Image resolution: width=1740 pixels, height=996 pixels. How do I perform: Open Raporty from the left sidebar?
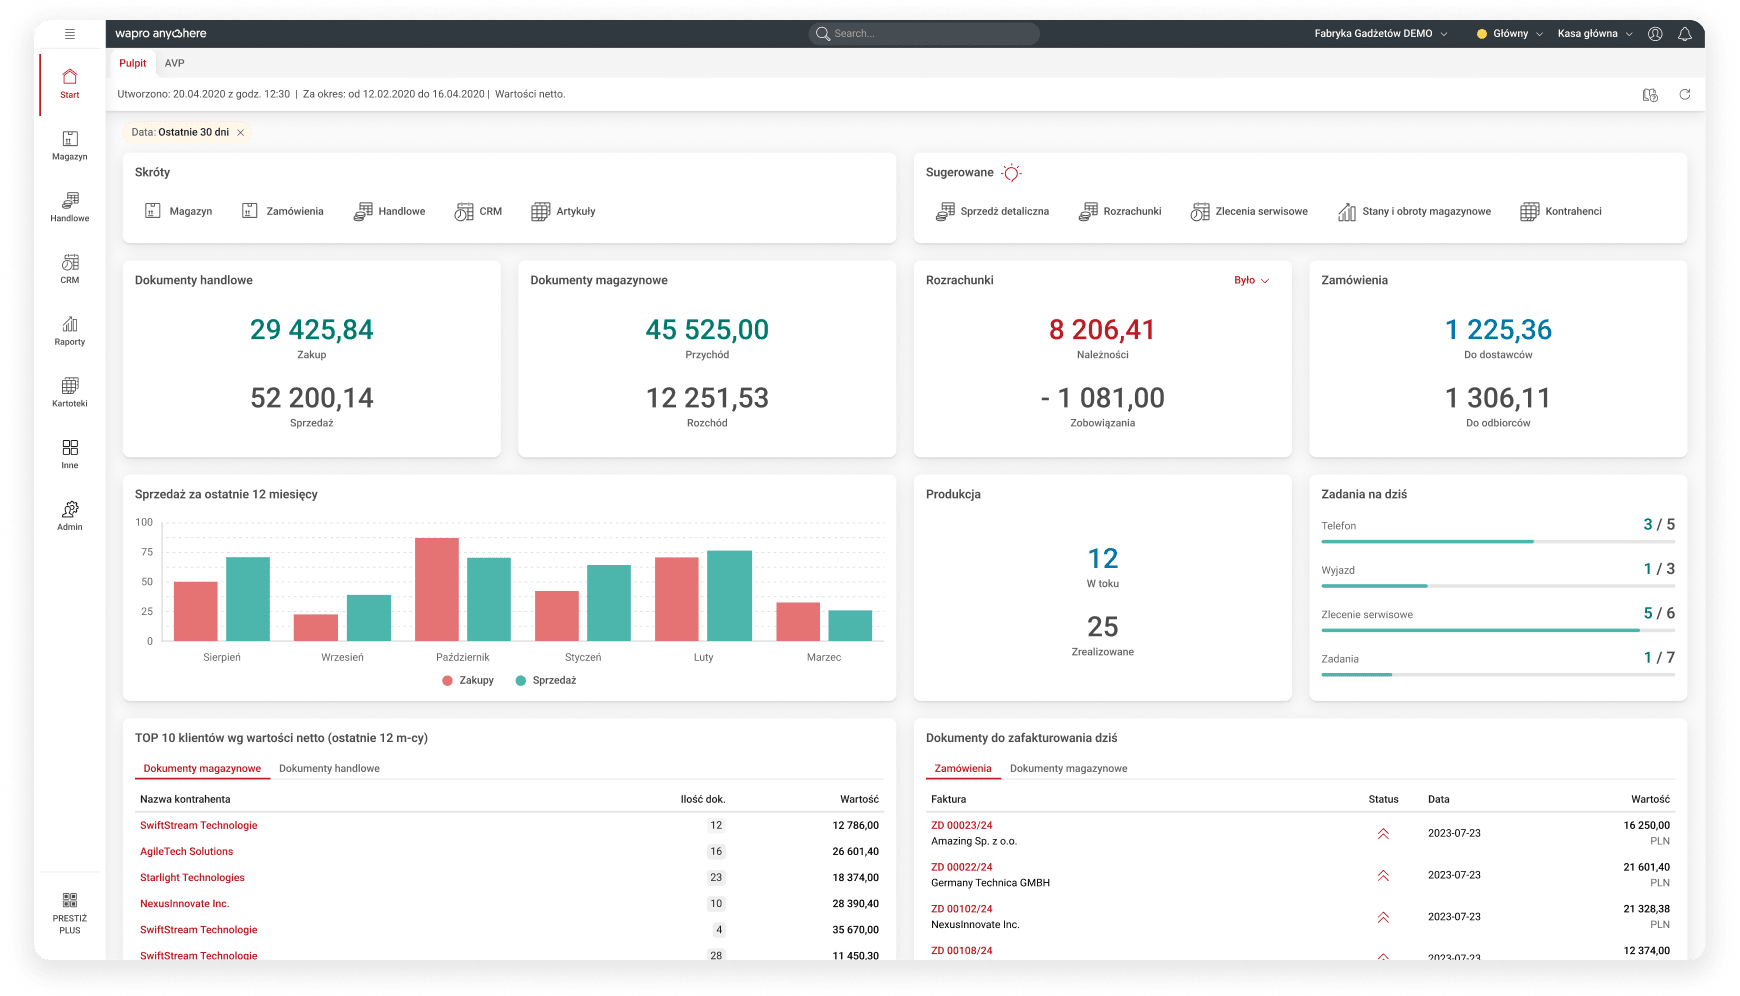69,330
